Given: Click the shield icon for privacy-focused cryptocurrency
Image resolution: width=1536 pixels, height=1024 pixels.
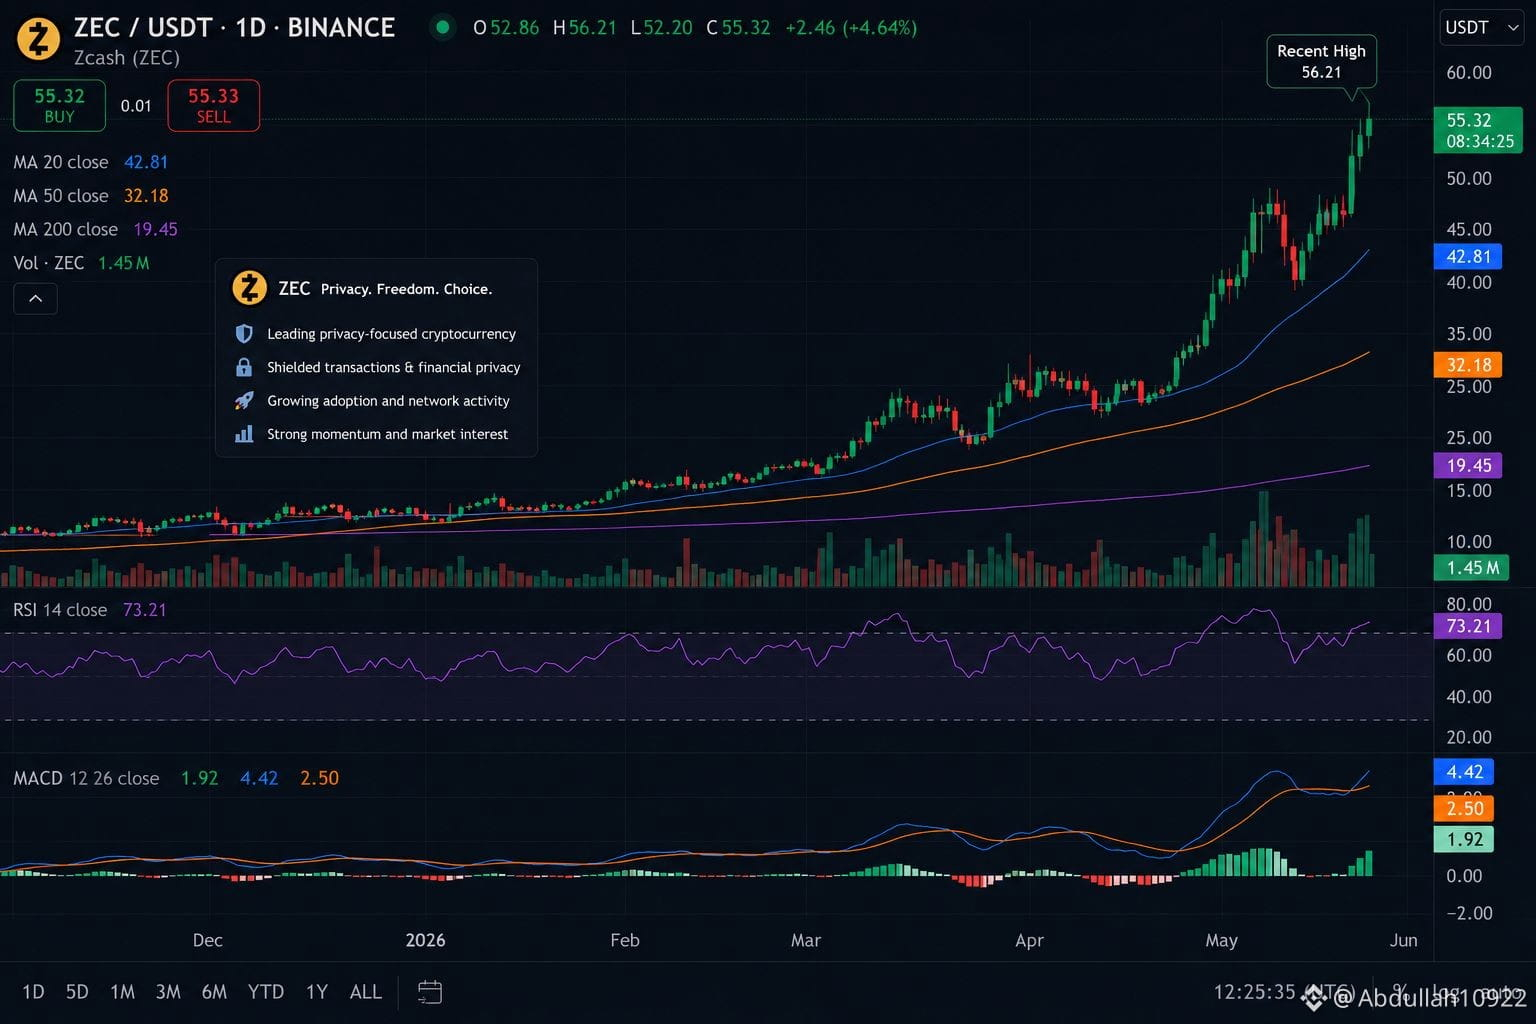Looking at the screenshot, I should [244, 333].
